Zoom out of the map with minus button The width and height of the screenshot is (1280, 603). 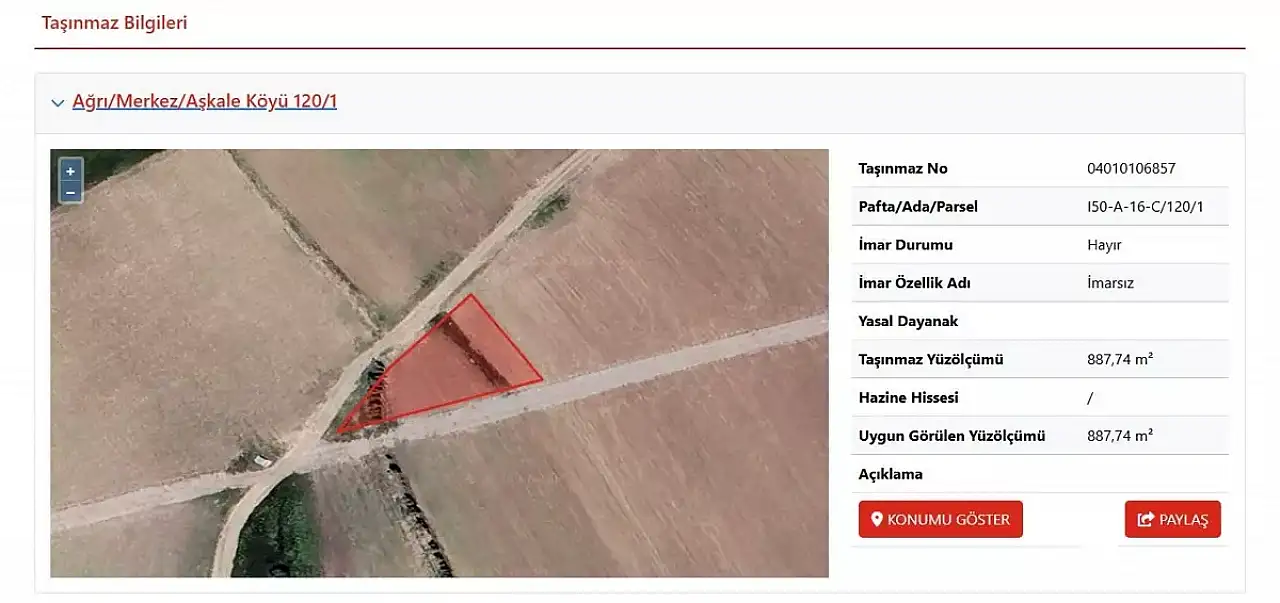point(70,191)
